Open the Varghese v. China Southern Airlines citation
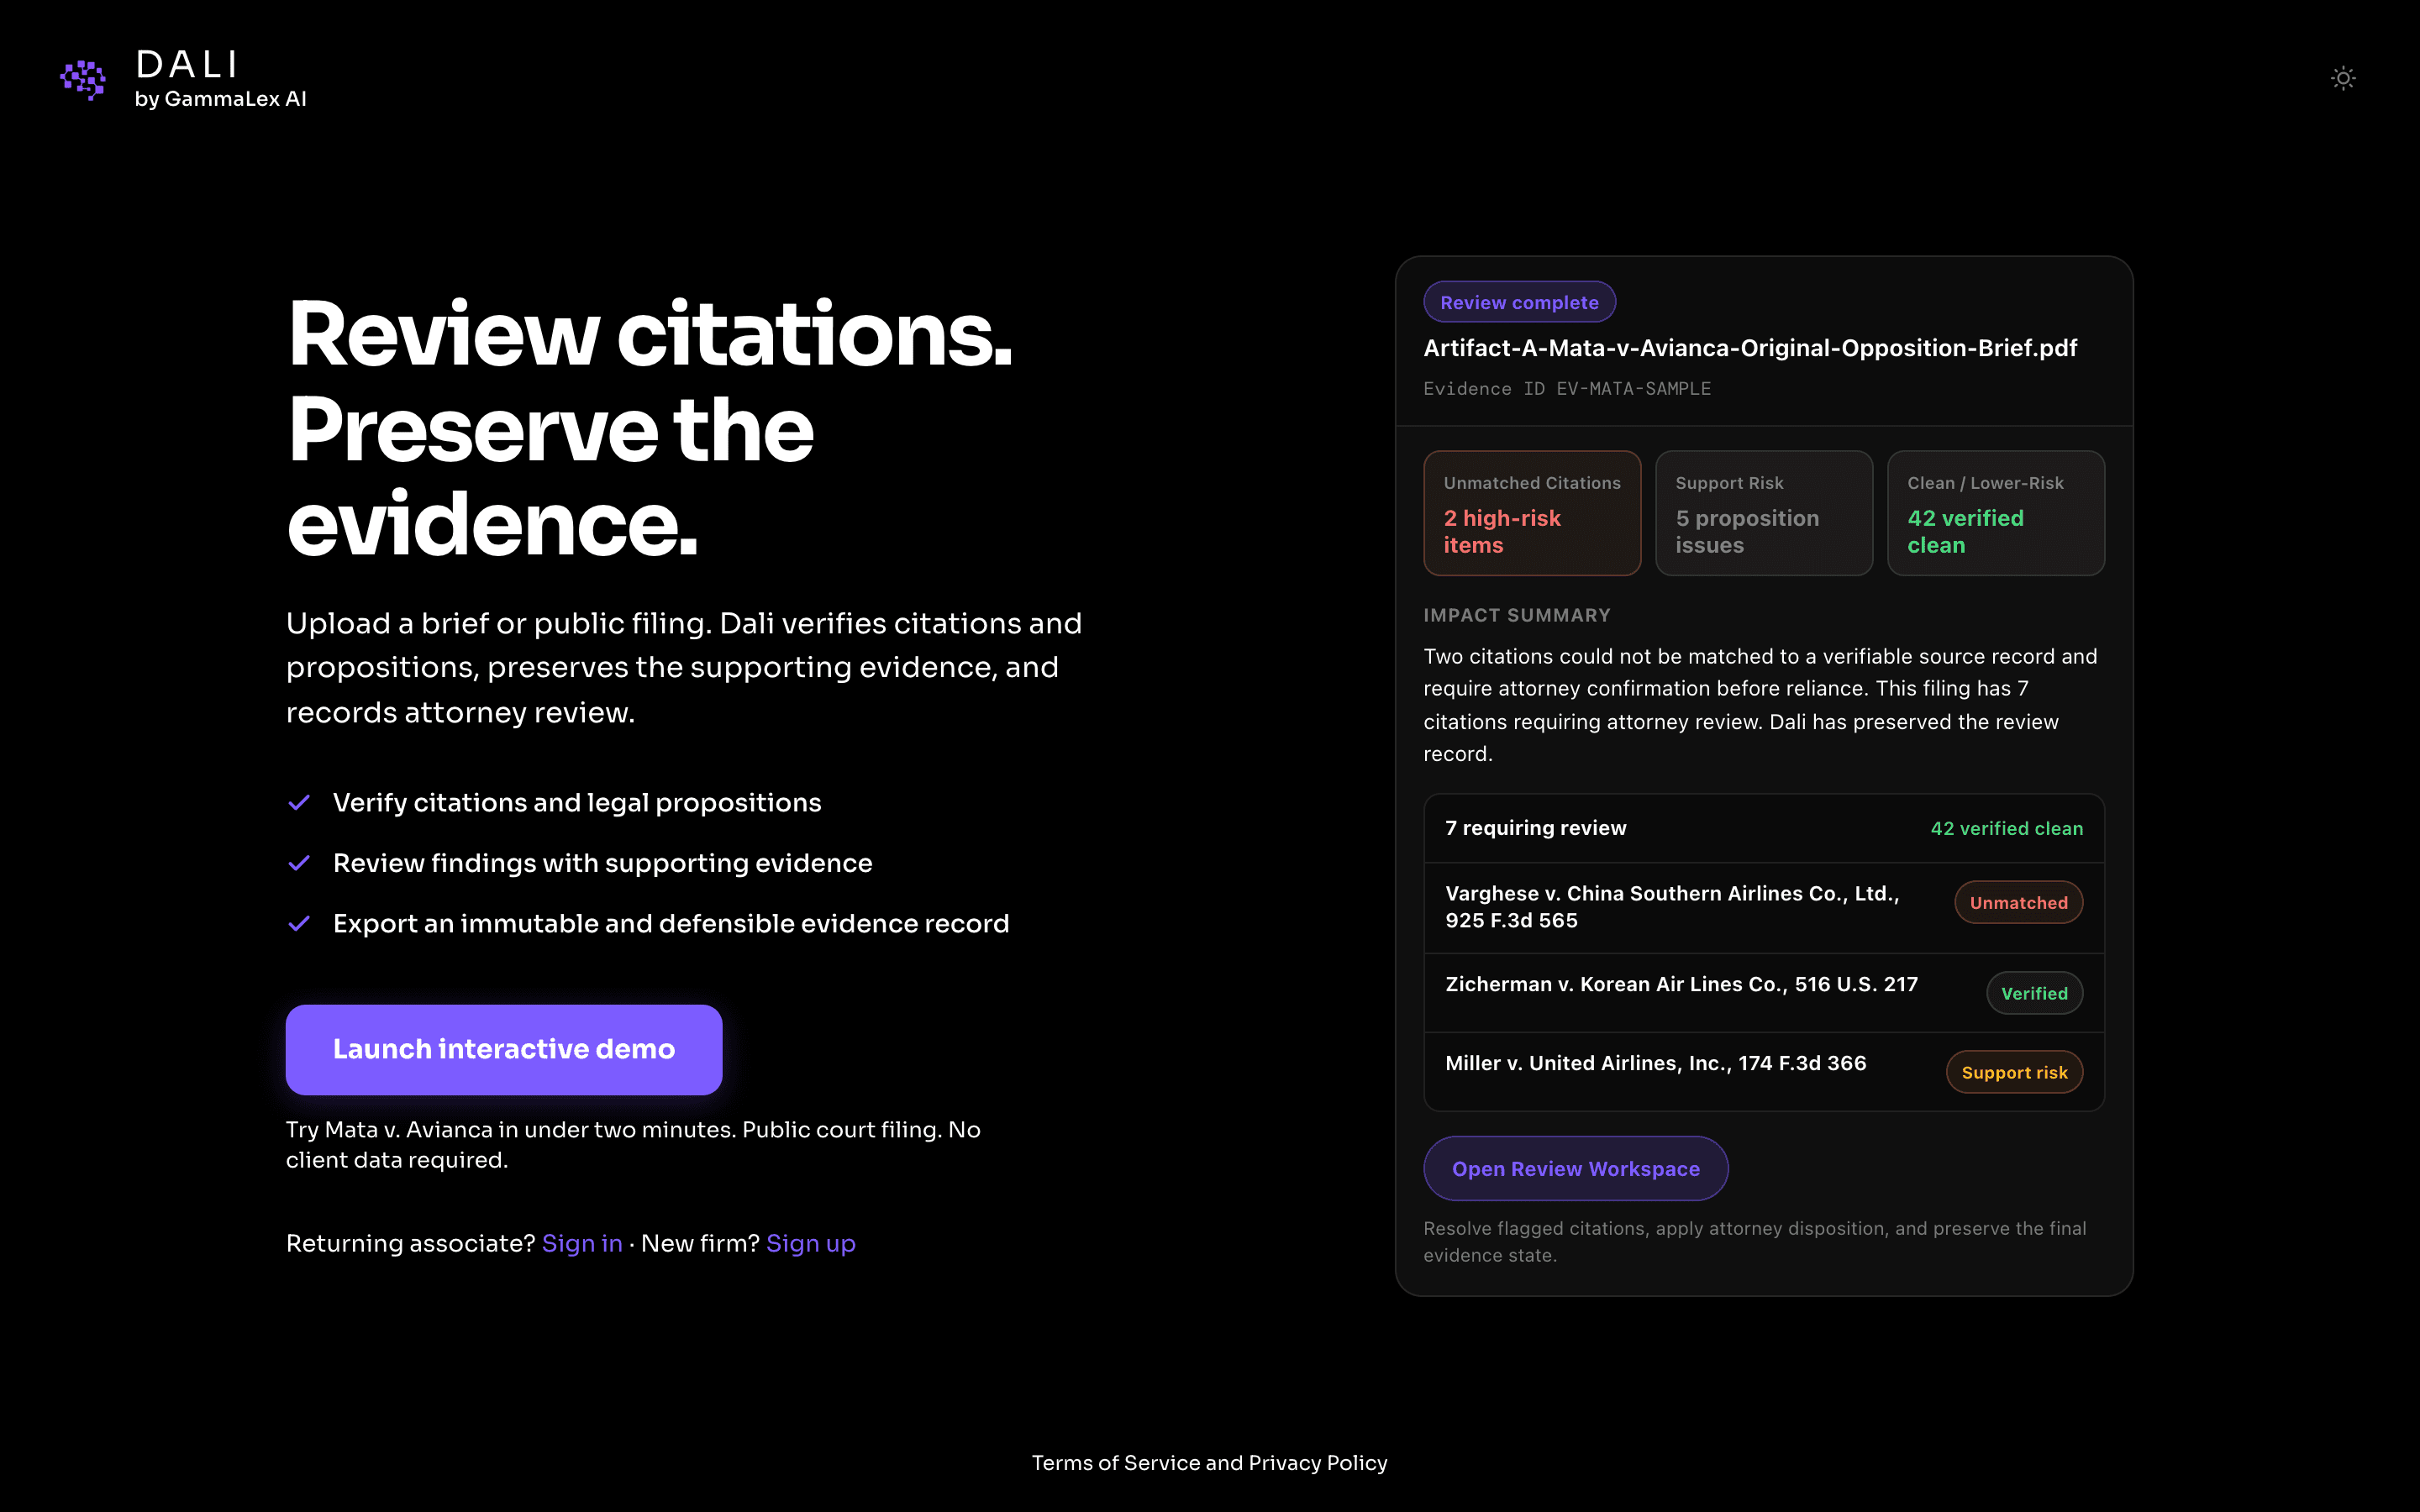This screenshot has width=2420, height=1512. tap(1764, 907)
